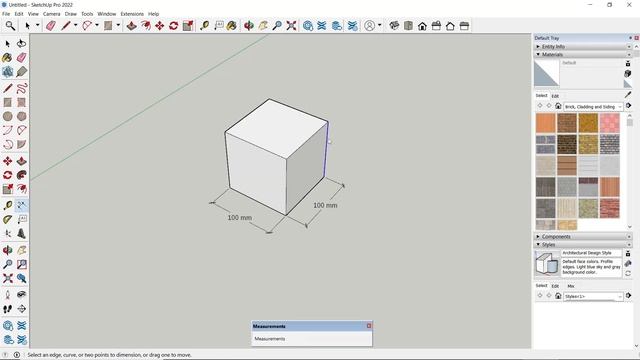Image resolution: width=640 pixels, height=360 pixels.
Task: Open Select tool dropdown arrow in toolbar
Action: click(37, 25)
